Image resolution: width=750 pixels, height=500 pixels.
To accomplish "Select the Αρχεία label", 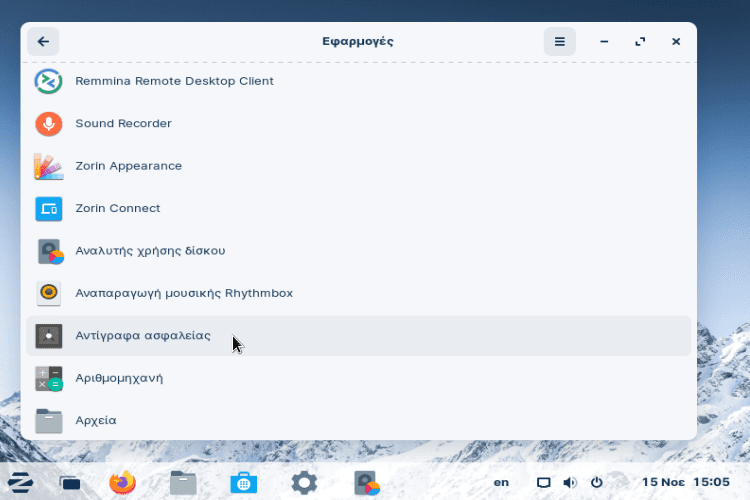I will click(96, 421).
